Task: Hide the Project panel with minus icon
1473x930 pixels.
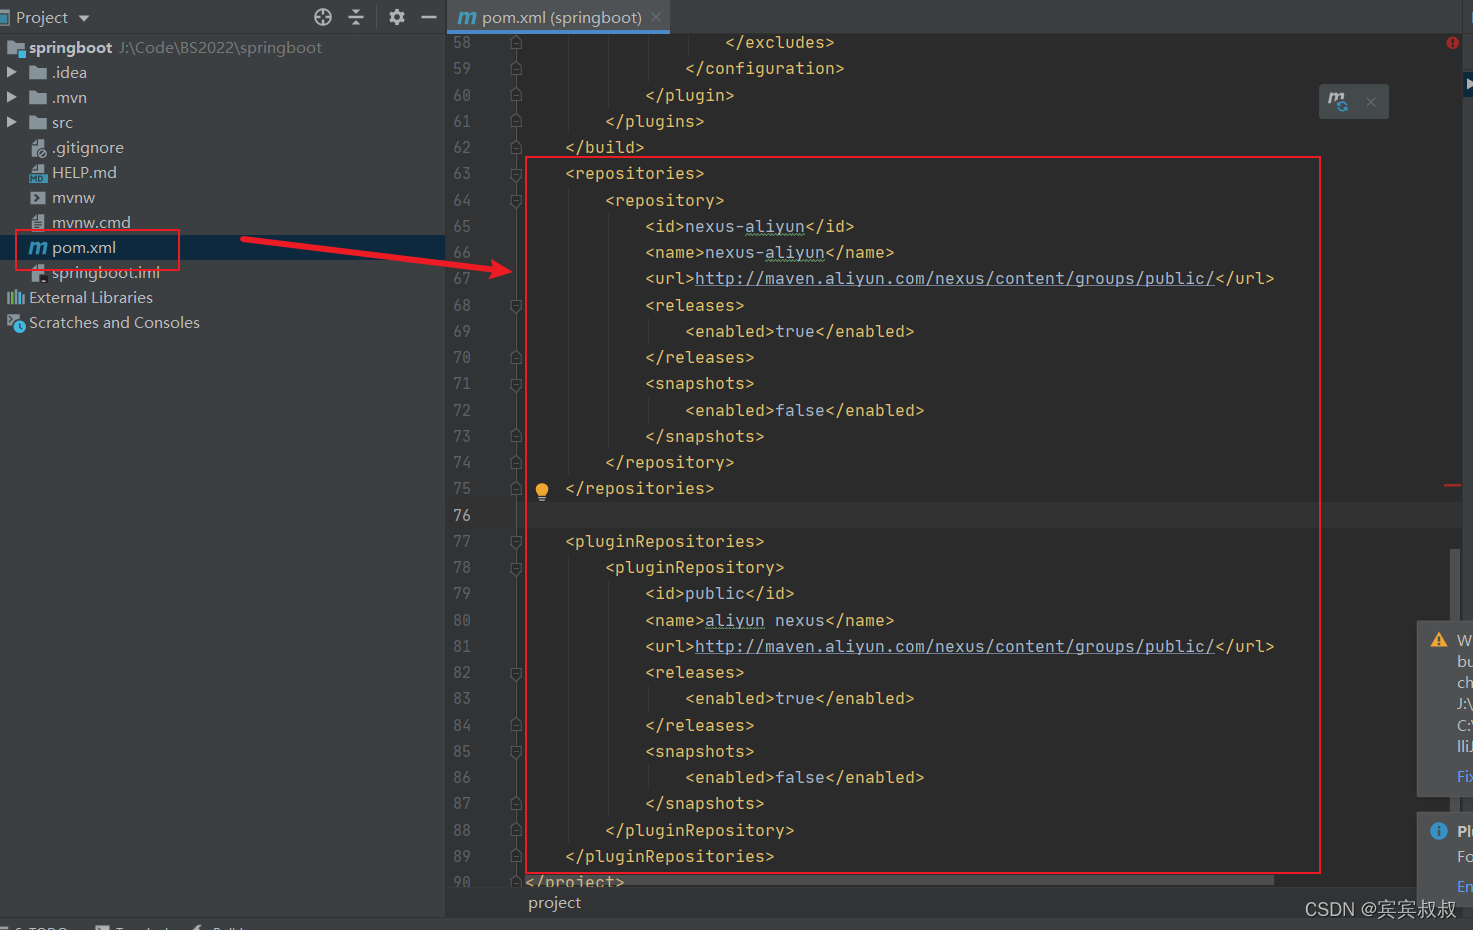Action: [429, 17]
